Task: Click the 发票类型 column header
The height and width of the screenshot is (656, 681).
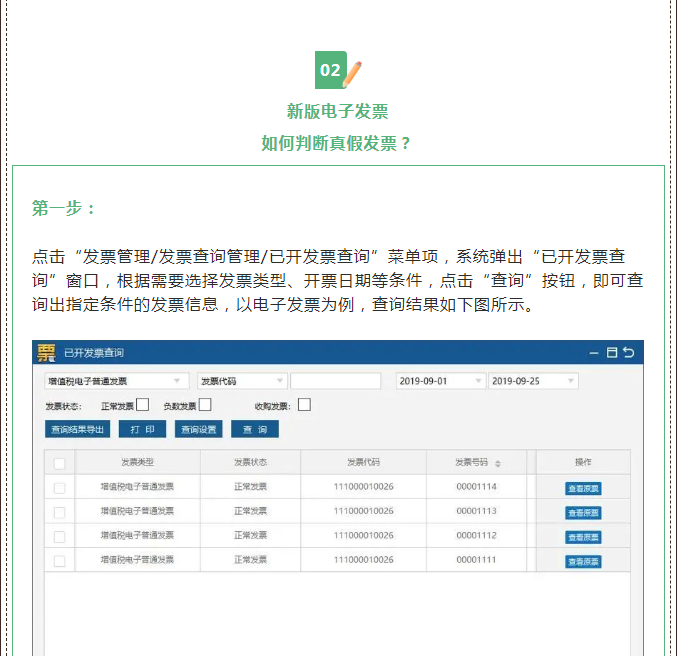Action: [x=137, y=462]
